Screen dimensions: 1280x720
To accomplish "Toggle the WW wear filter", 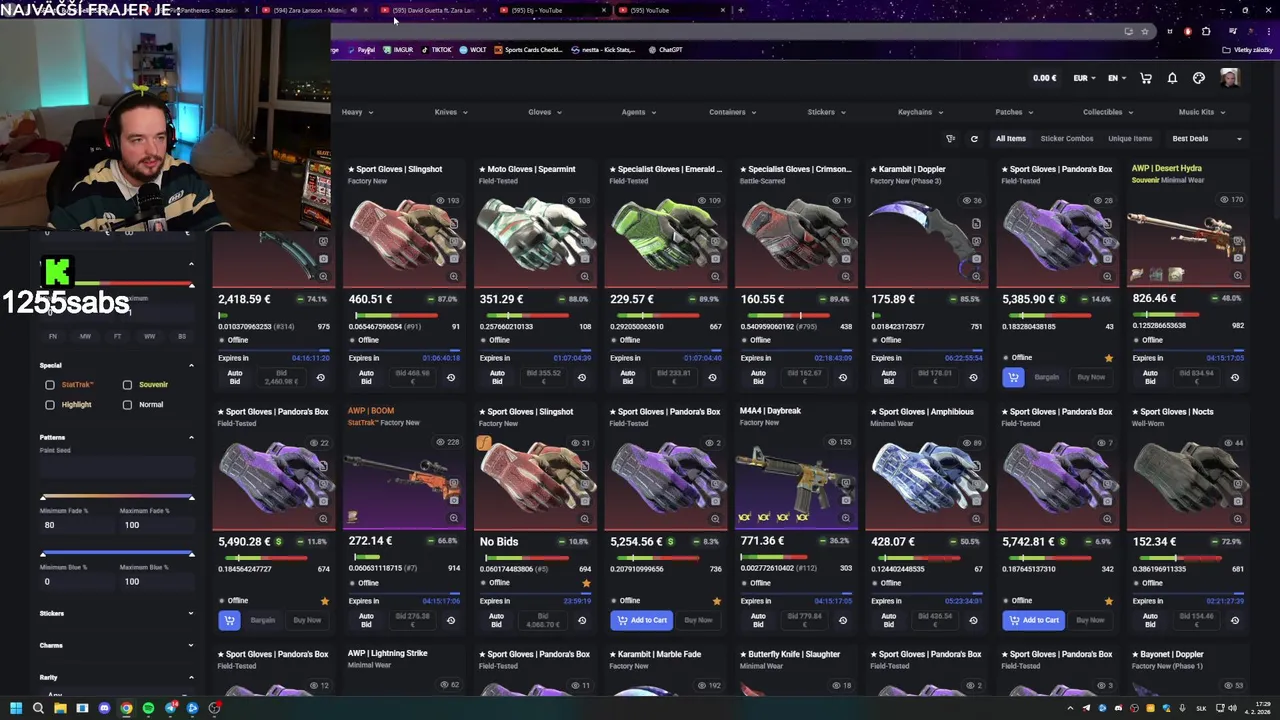I will tap(149, 336).
